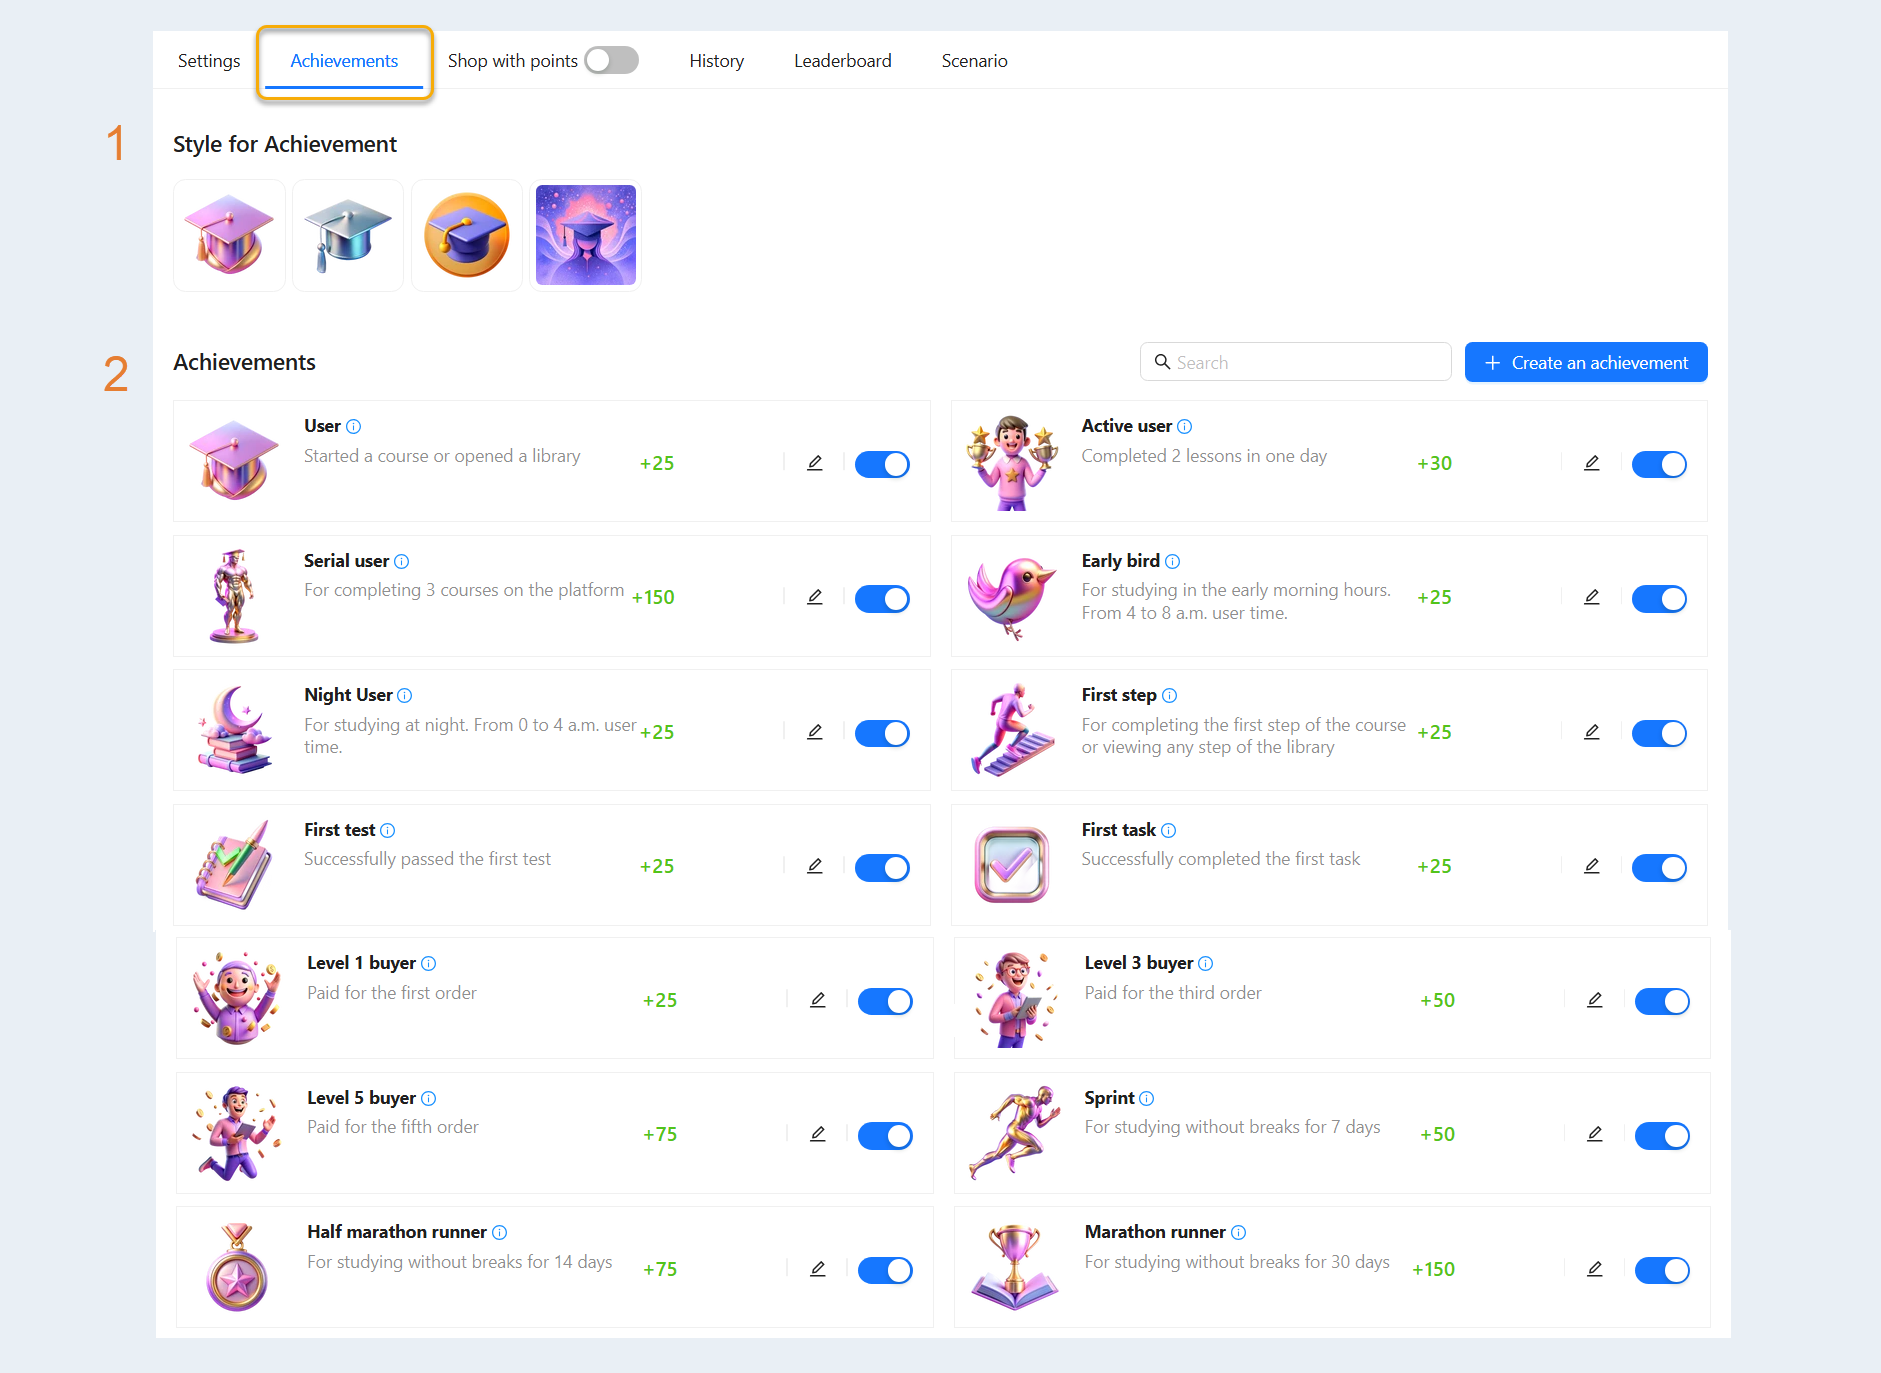Click the pencil icon for Serial user
Screen dimensions: 1881x1373
(x=815, y=597)
